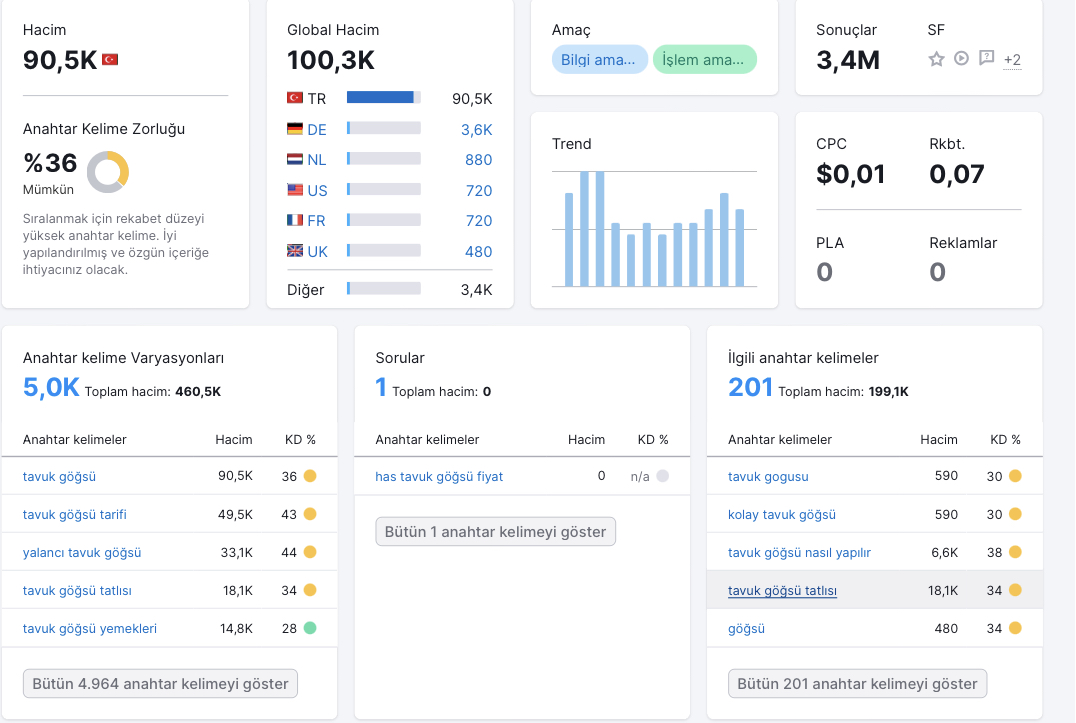Click the star SERP feature icon
This screenshot has height=723, width=1076.
click(x=936, y=59)
